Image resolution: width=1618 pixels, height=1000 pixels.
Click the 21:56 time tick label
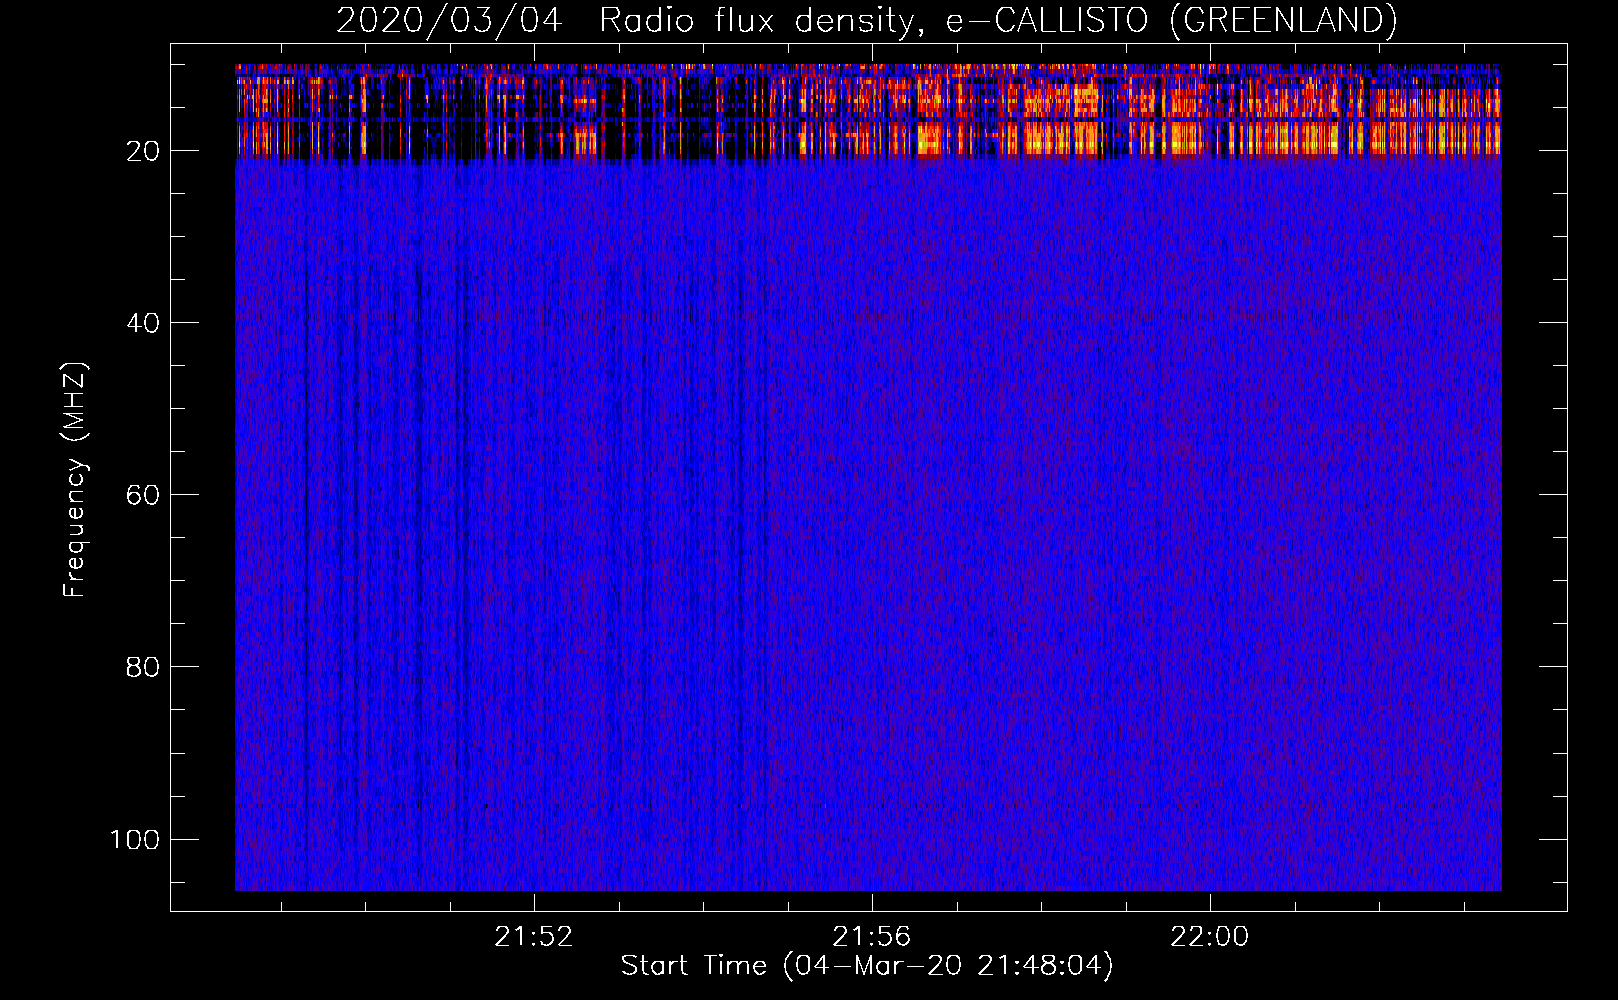[872, 937]
